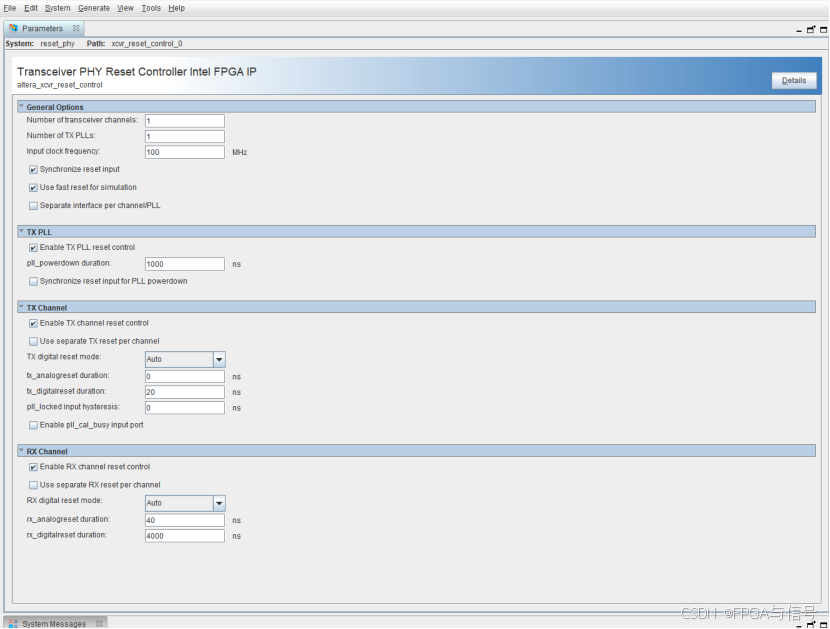The width and height of the screenshot is (830, 629).
Task: Collapse the General Options section
Action: tap(24, 106)
